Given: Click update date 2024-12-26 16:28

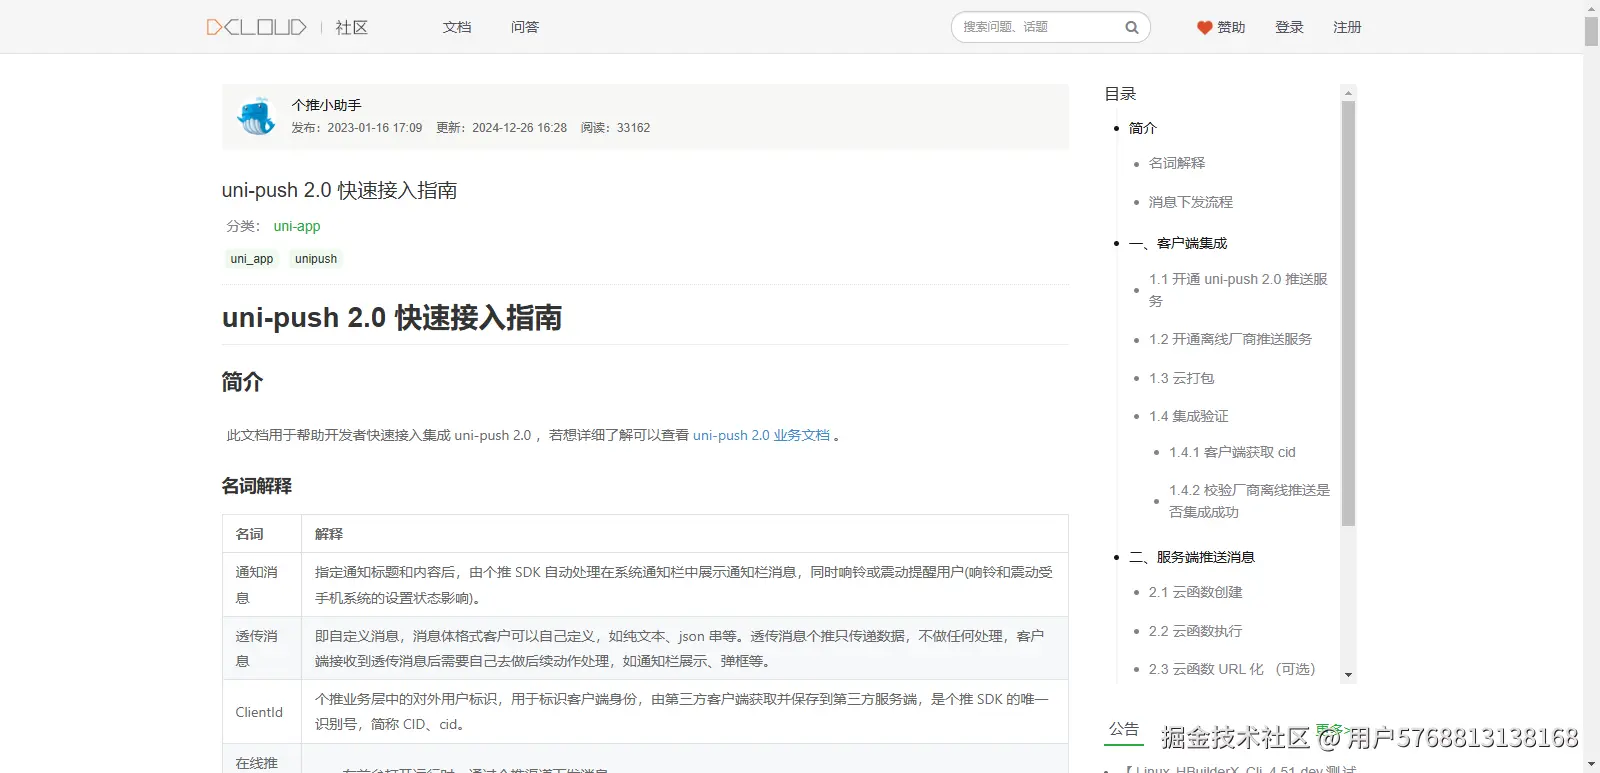Looking at the screenshot, I should coord(519,128).
